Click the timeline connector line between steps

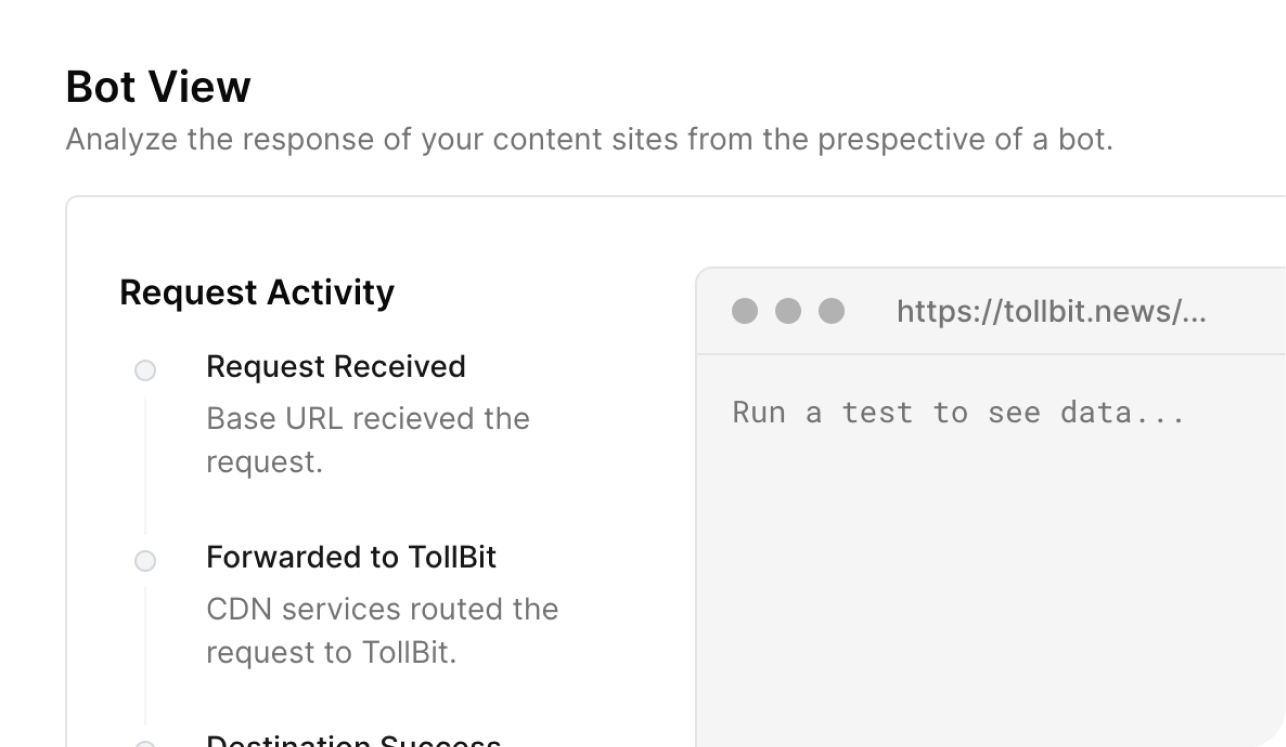click(x=145, y=465)
